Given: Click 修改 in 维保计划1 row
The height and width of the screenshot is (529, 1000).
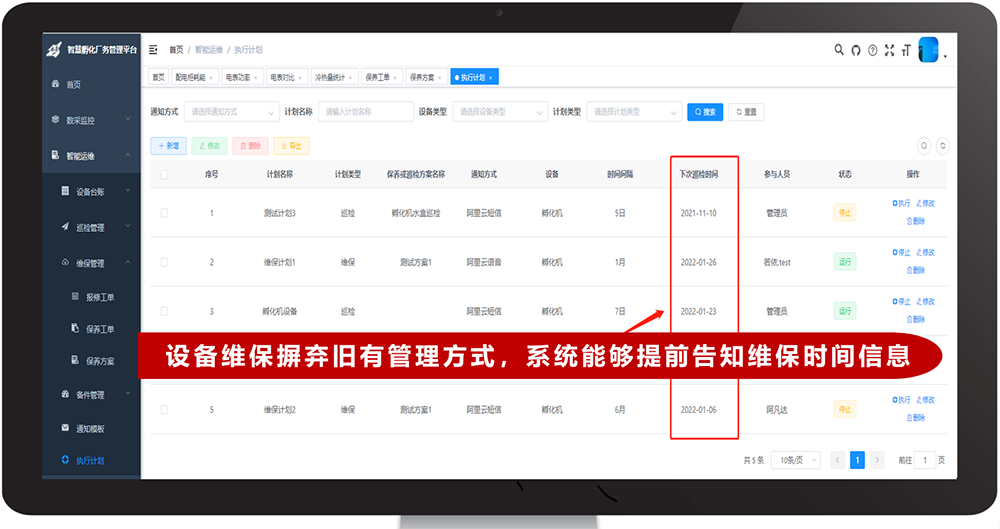Looking at the screenshot, I should coord(925,253).
